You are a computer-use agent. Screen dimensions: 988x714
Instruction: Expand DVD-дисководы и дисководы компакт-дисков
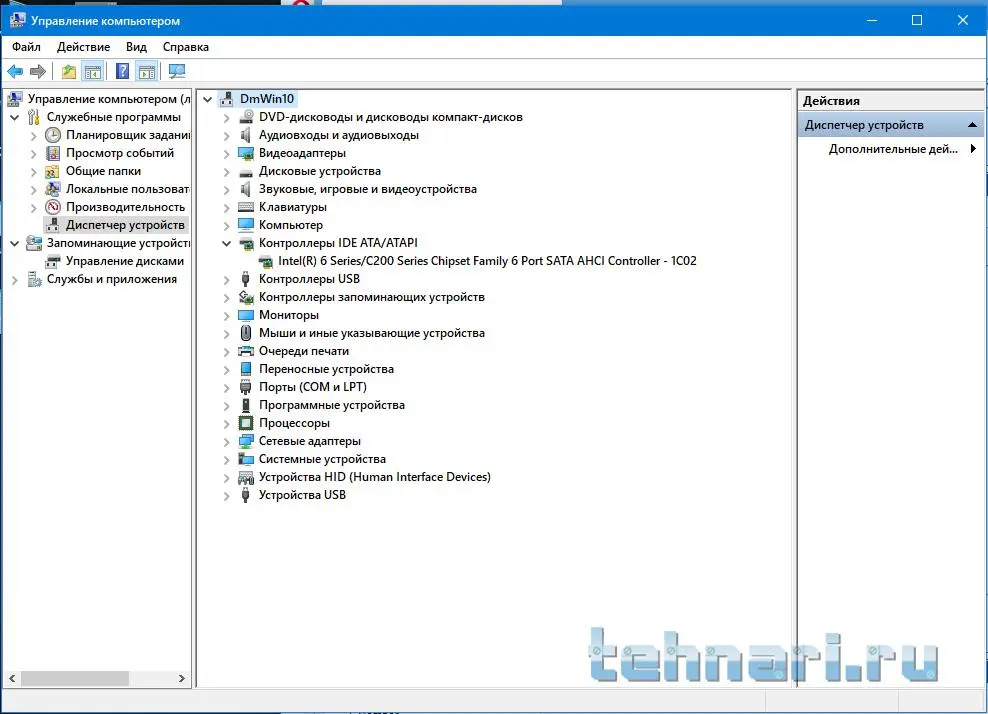click(226, 118)
